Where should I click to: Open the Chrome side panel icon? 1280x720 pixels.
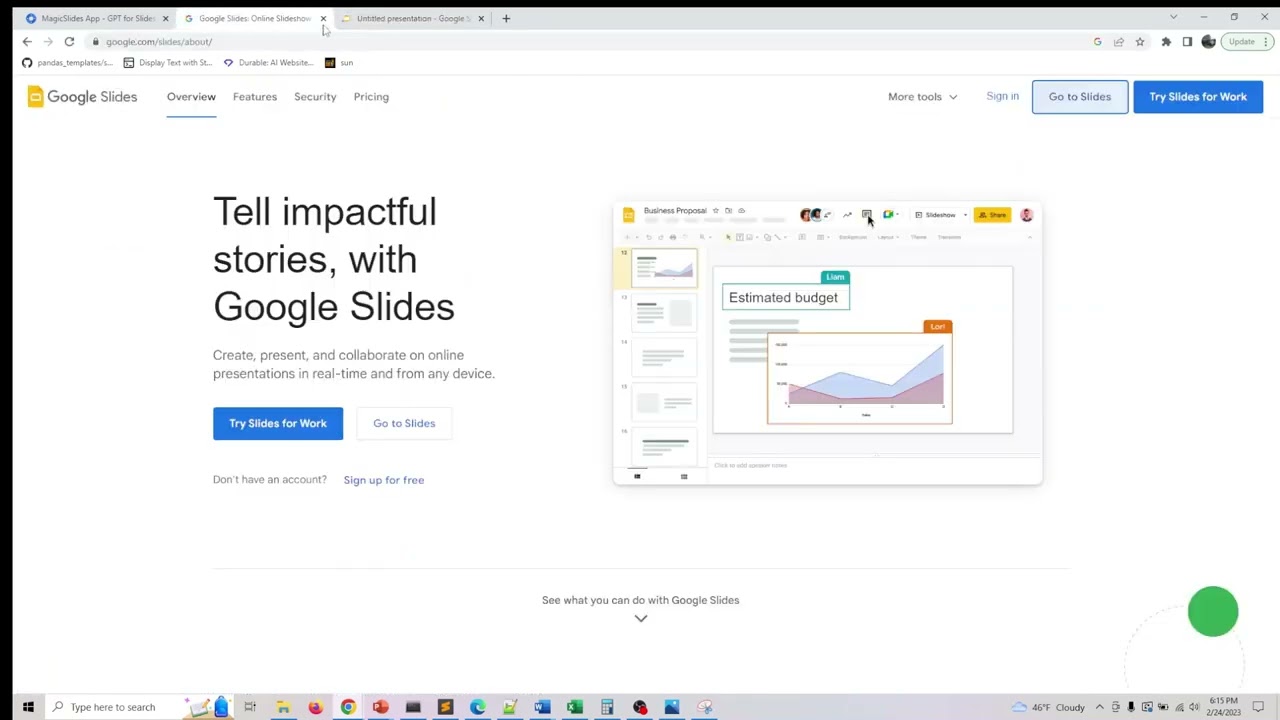[x=1187, y=42]
